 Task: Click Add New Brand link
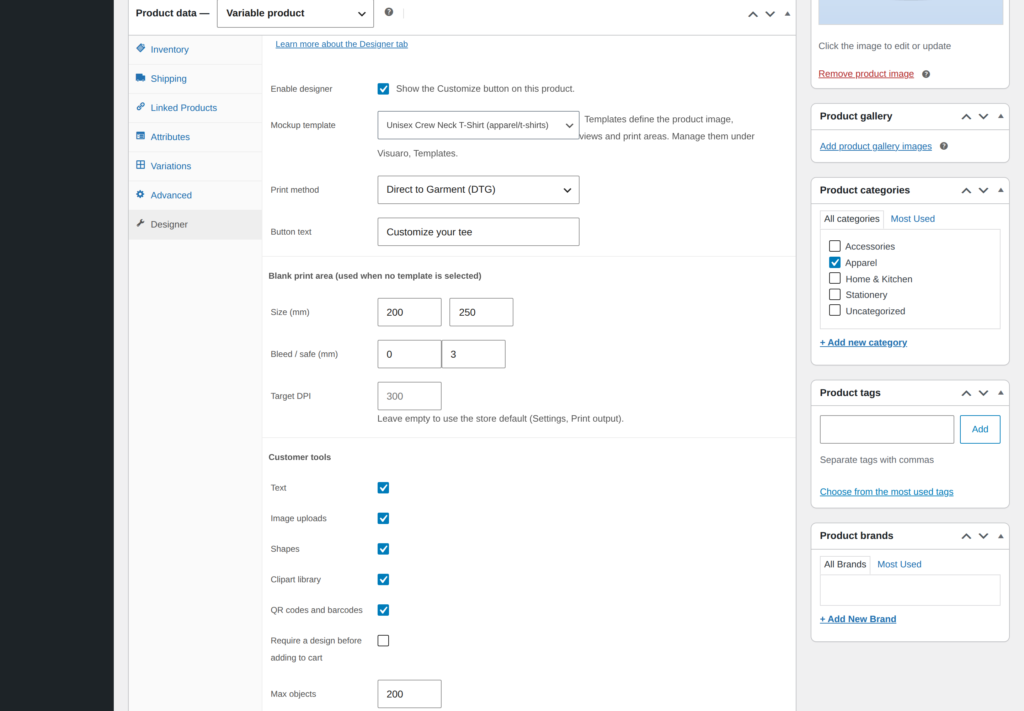point(857,619)
